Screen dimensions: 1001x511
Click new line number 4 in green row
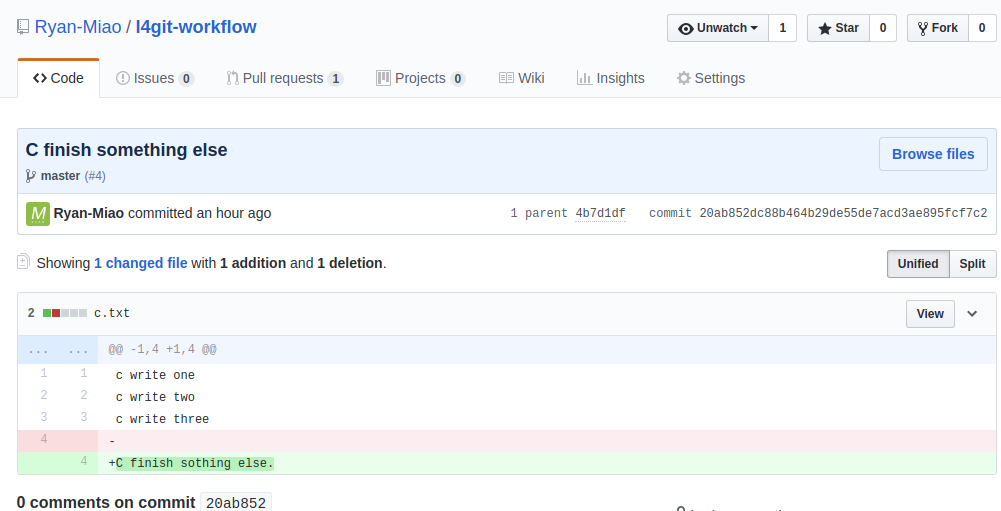click(x=84, y=461)
